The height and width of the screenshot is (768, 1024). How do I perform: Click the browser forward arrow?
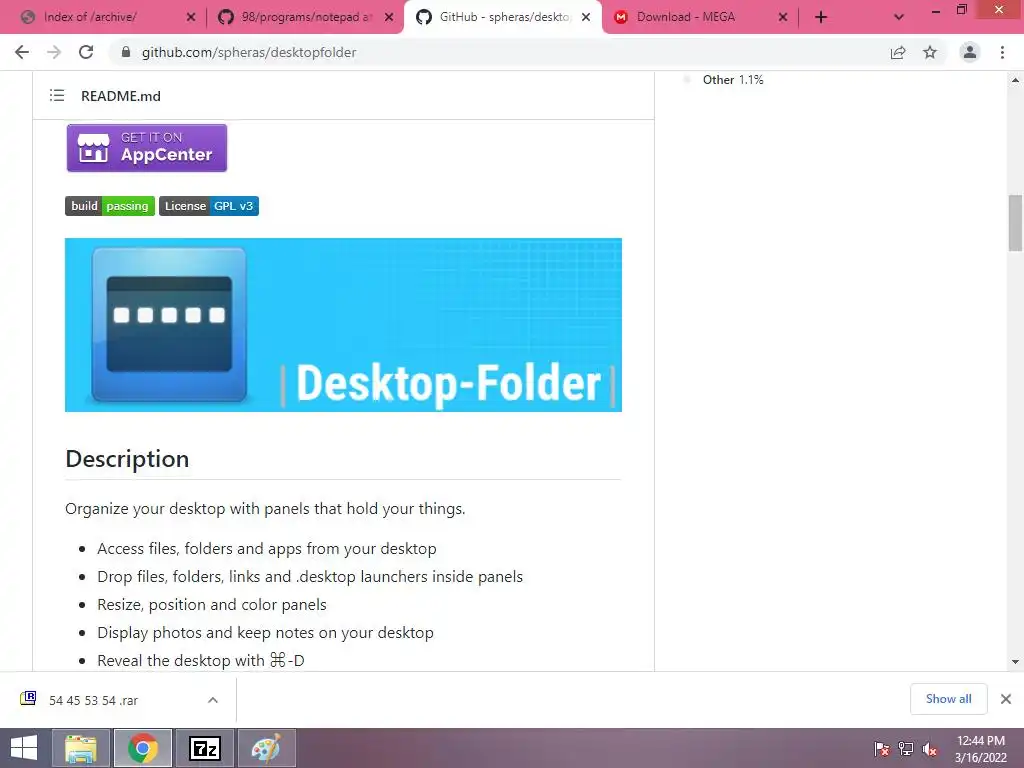coord(54,52)
